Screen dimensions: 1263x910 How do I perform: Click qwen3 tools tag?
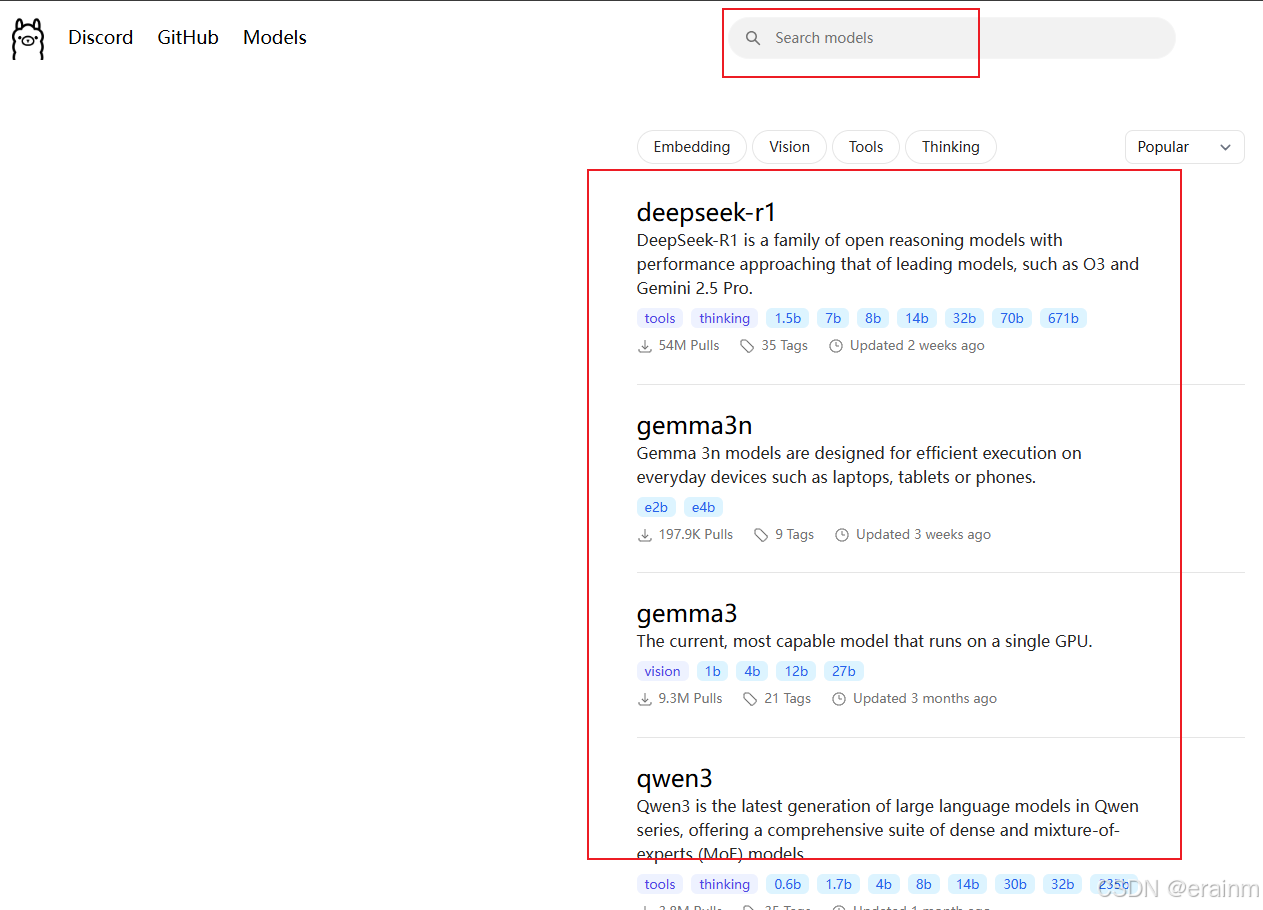click(x=660, y=884)
